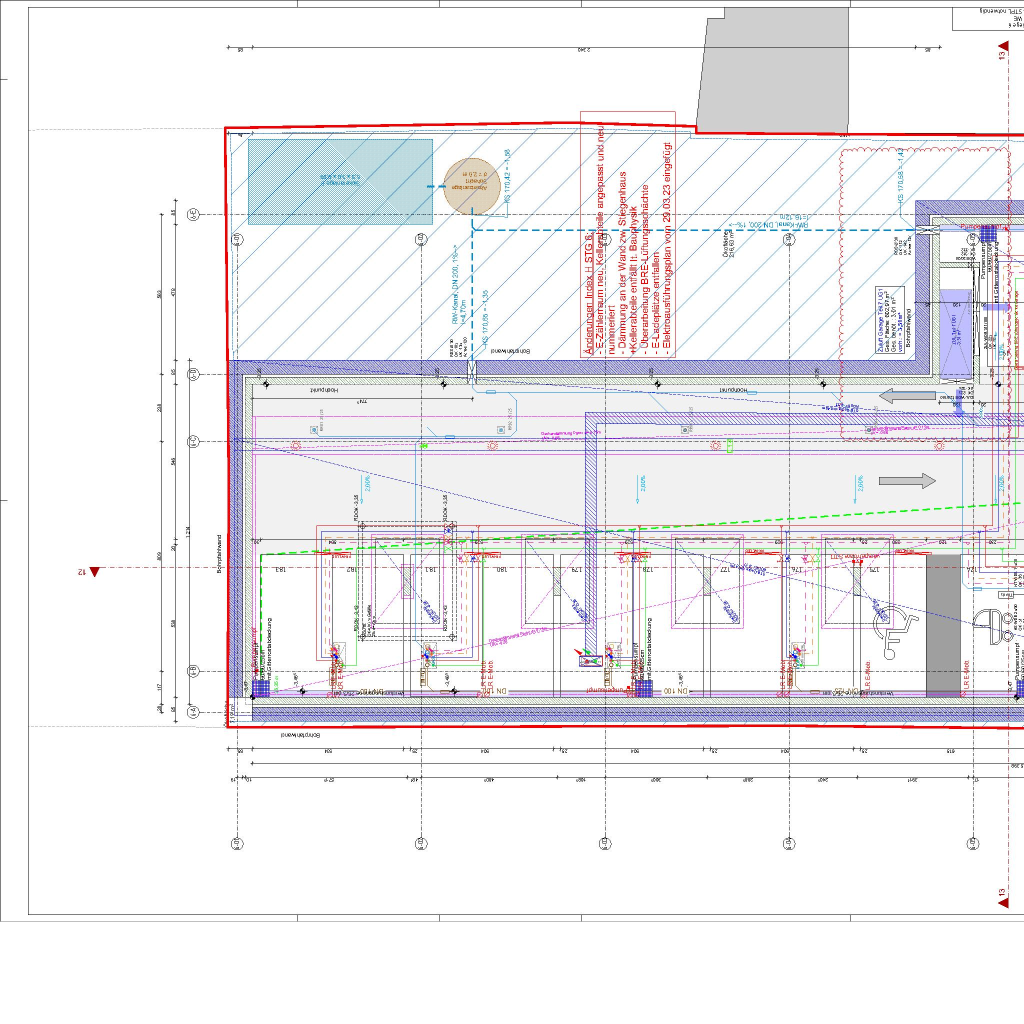
Task: Select parking space number 181
Action: [x=429, y=569]
